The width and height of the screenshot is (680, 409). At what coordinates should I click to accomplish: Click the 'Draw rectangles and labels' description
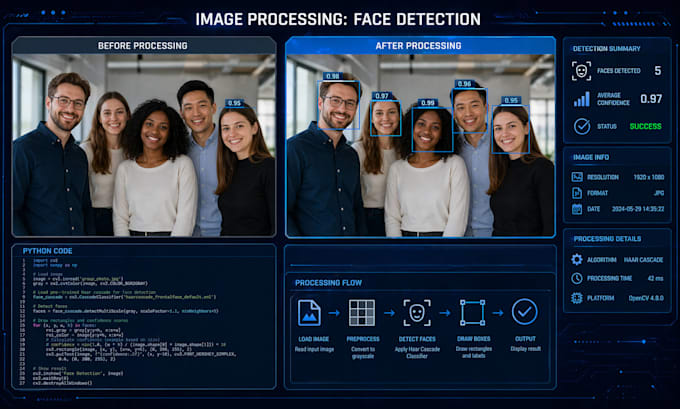pos(474,352)
